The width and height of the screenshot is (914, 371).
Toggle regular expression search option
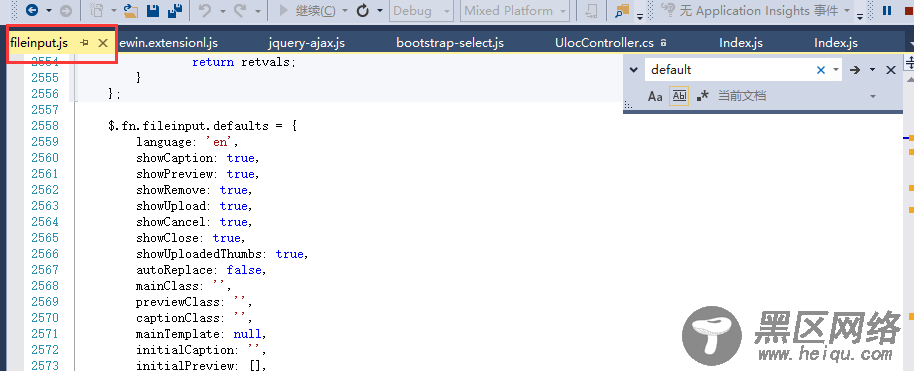coord(703,96)
